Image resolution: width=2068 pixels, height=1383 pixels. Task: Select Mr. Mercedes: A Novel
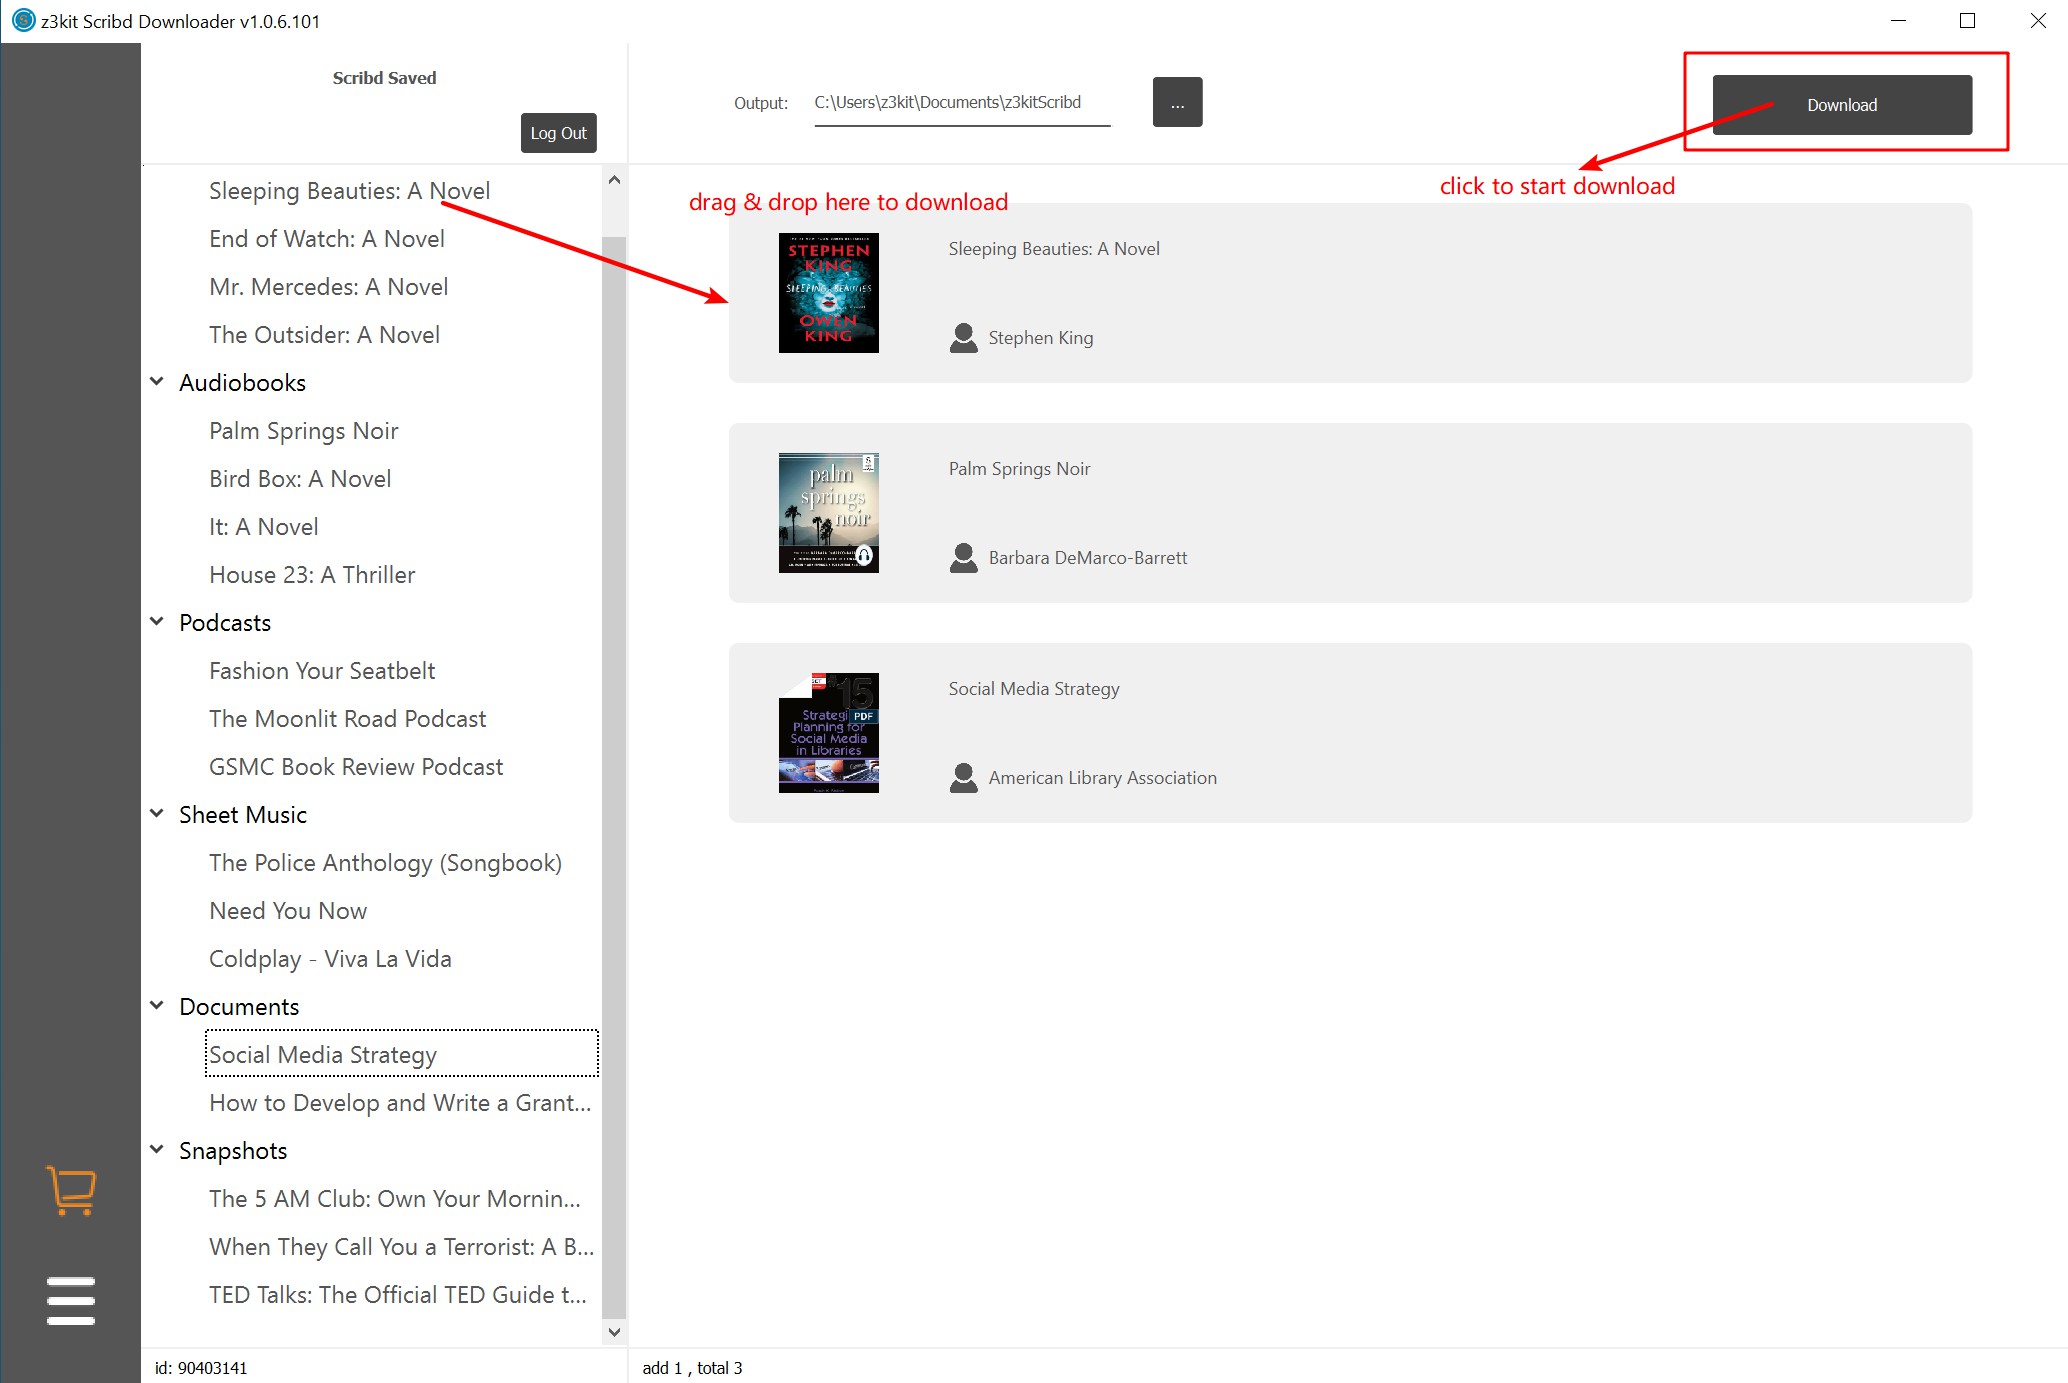point(328,287)
